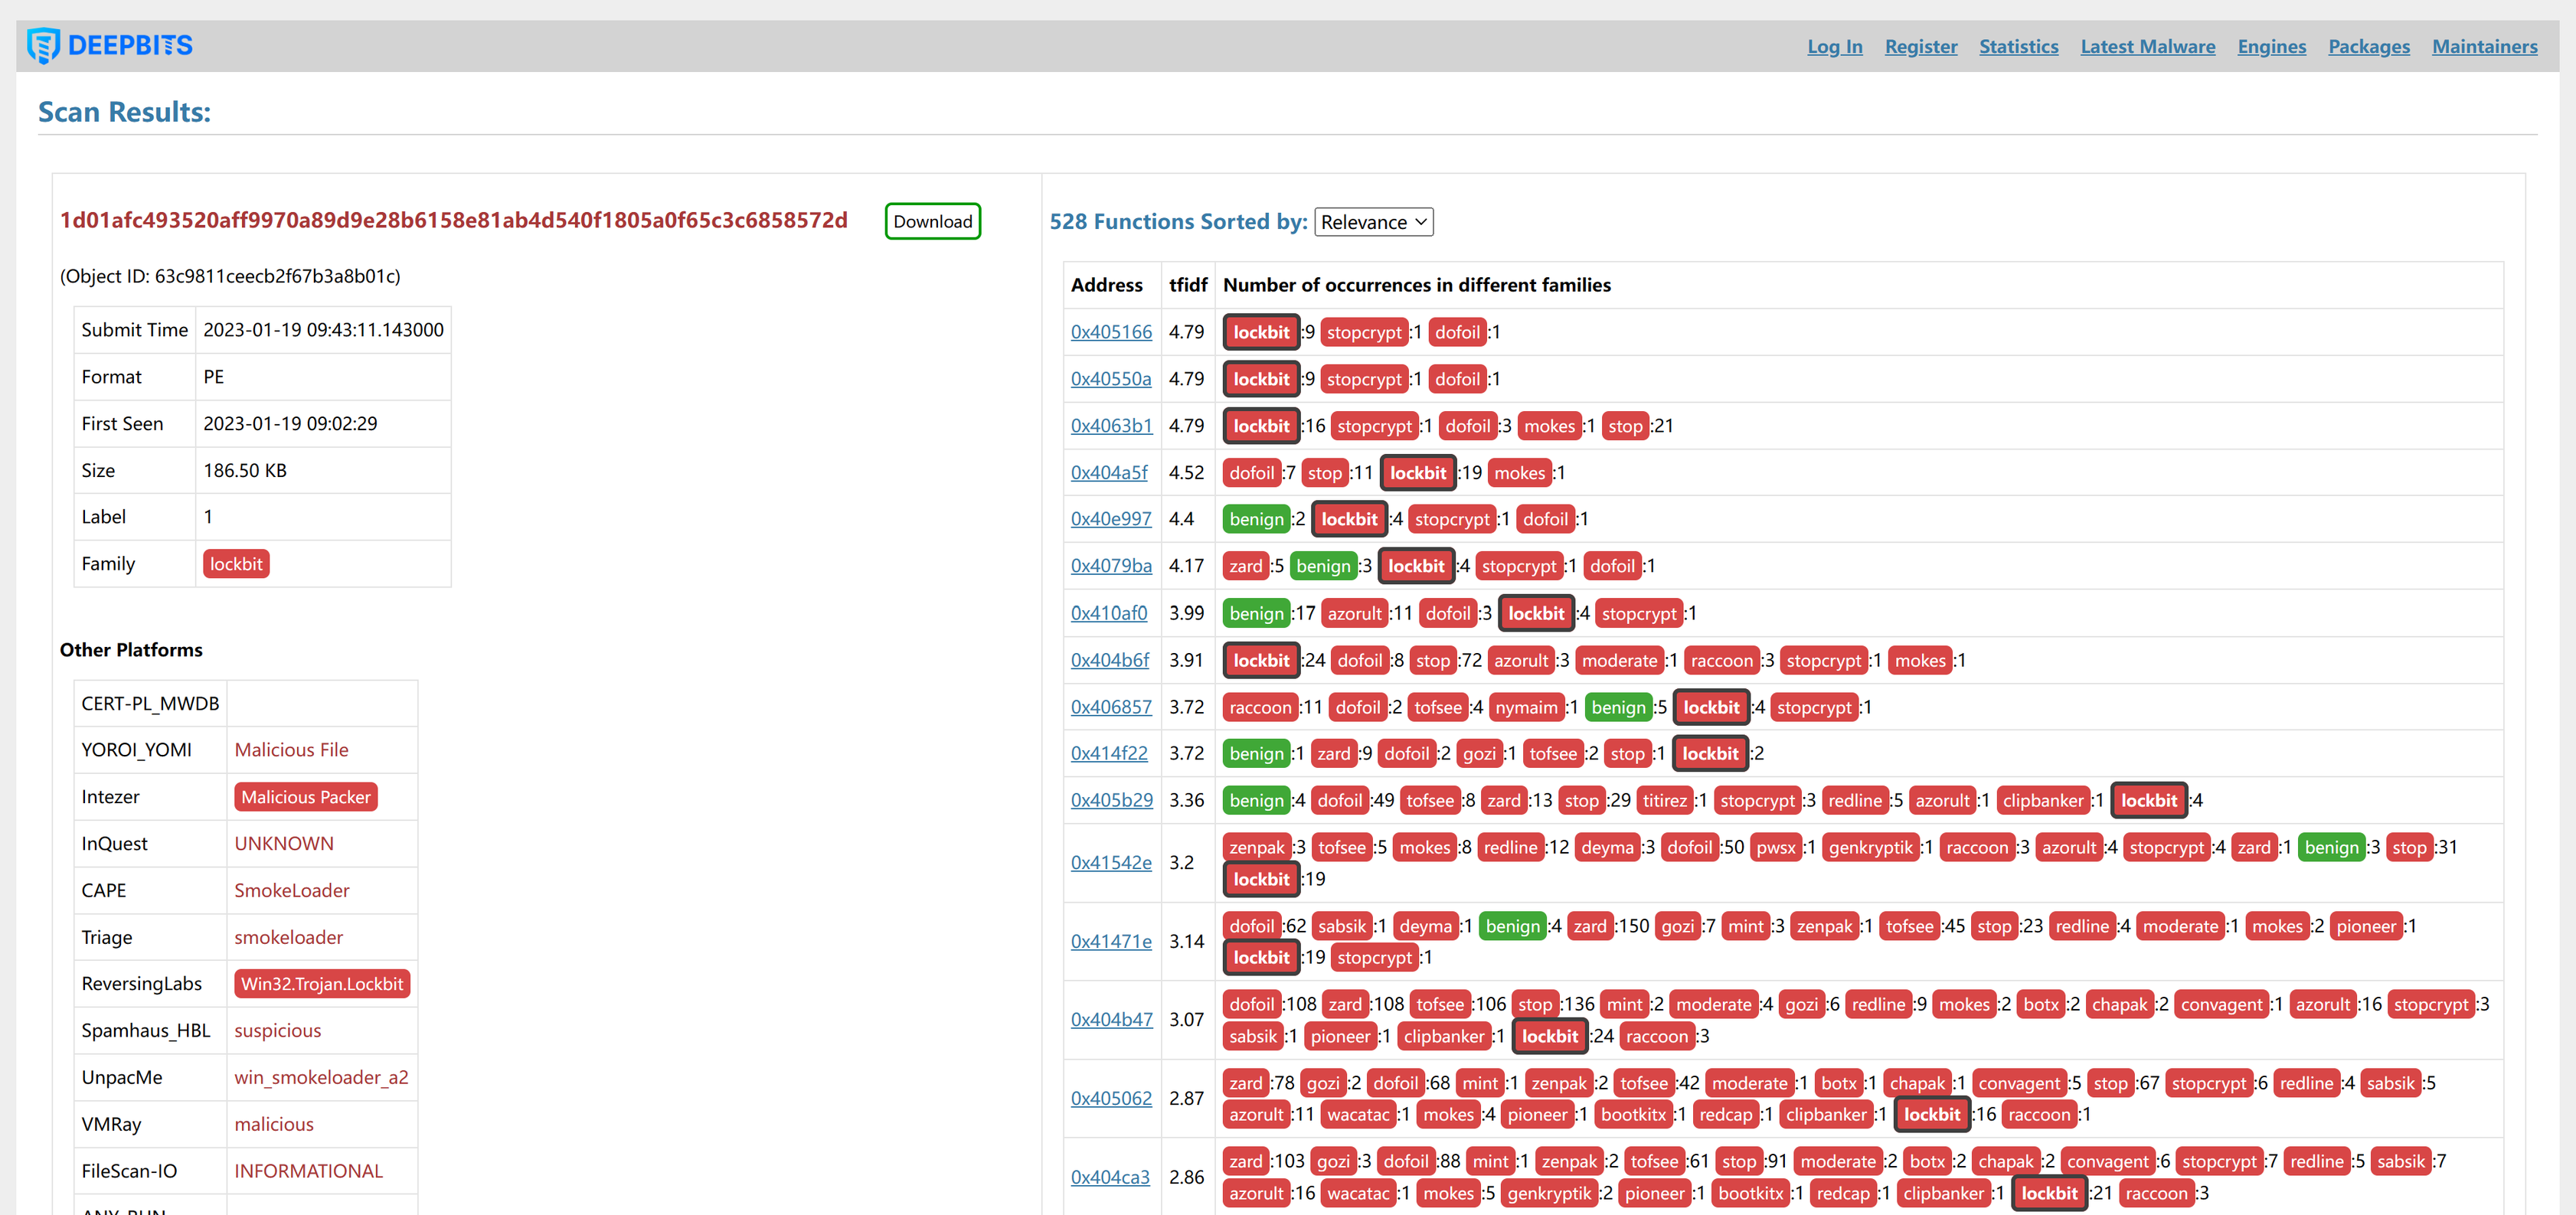This screenshot has width=2576, height=1215.
Task: Click the nymaim tag in row 0x406857
Action: [x=1526, y=707]
